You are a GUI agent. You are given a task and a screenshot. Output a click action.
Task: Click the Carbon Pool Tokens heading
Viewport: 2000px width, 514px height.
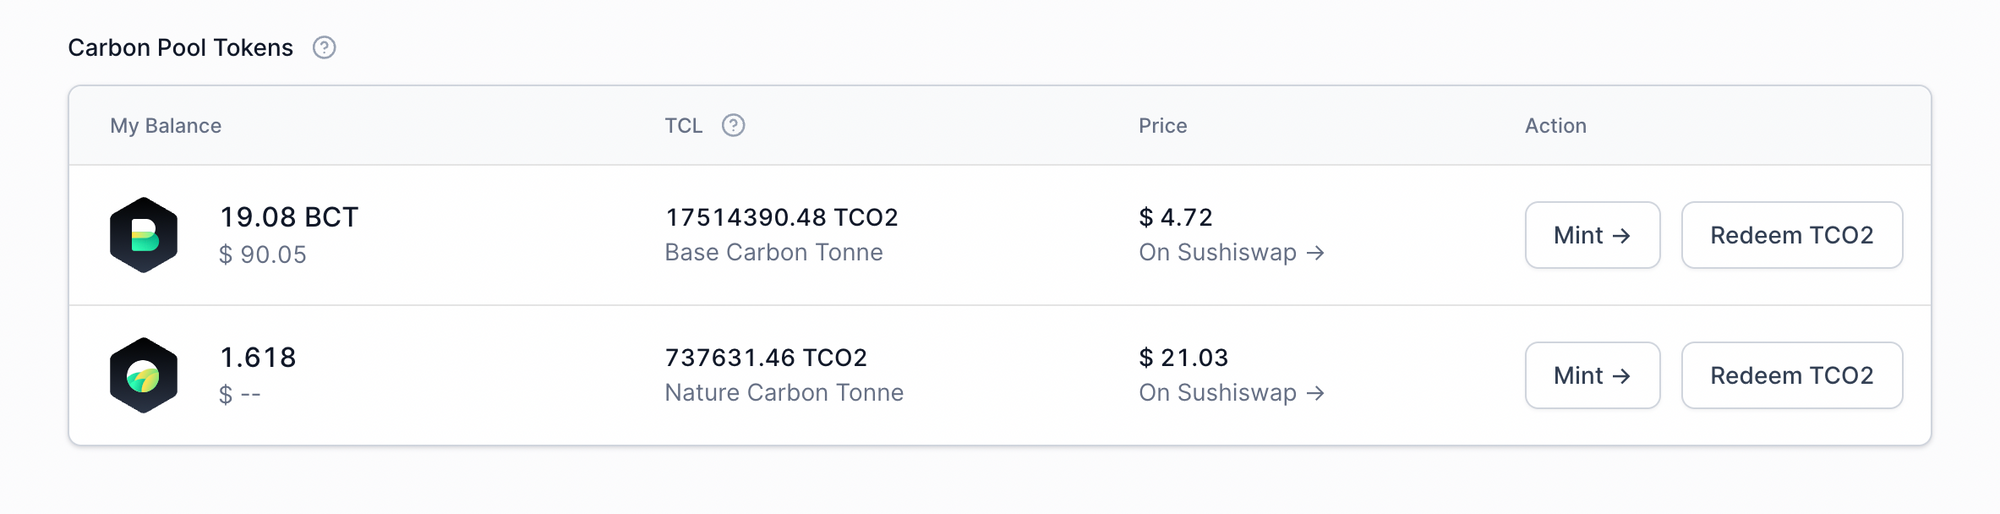(181, 48)
